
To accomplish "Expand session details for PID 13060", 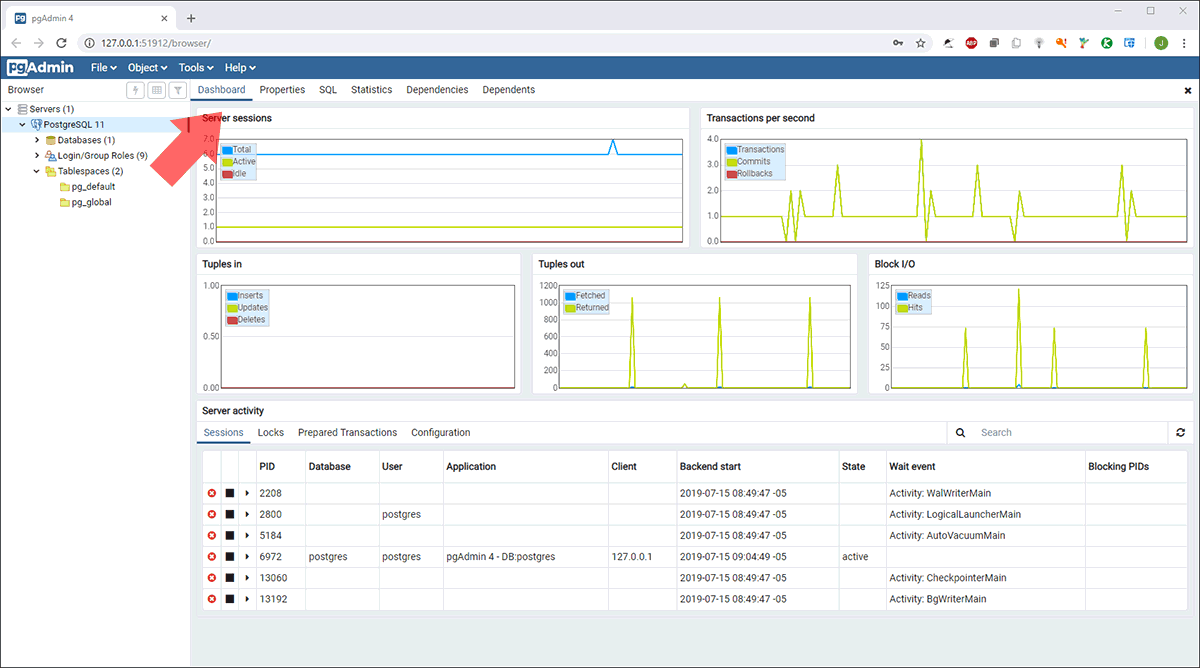I will click(x=247, y=578).
